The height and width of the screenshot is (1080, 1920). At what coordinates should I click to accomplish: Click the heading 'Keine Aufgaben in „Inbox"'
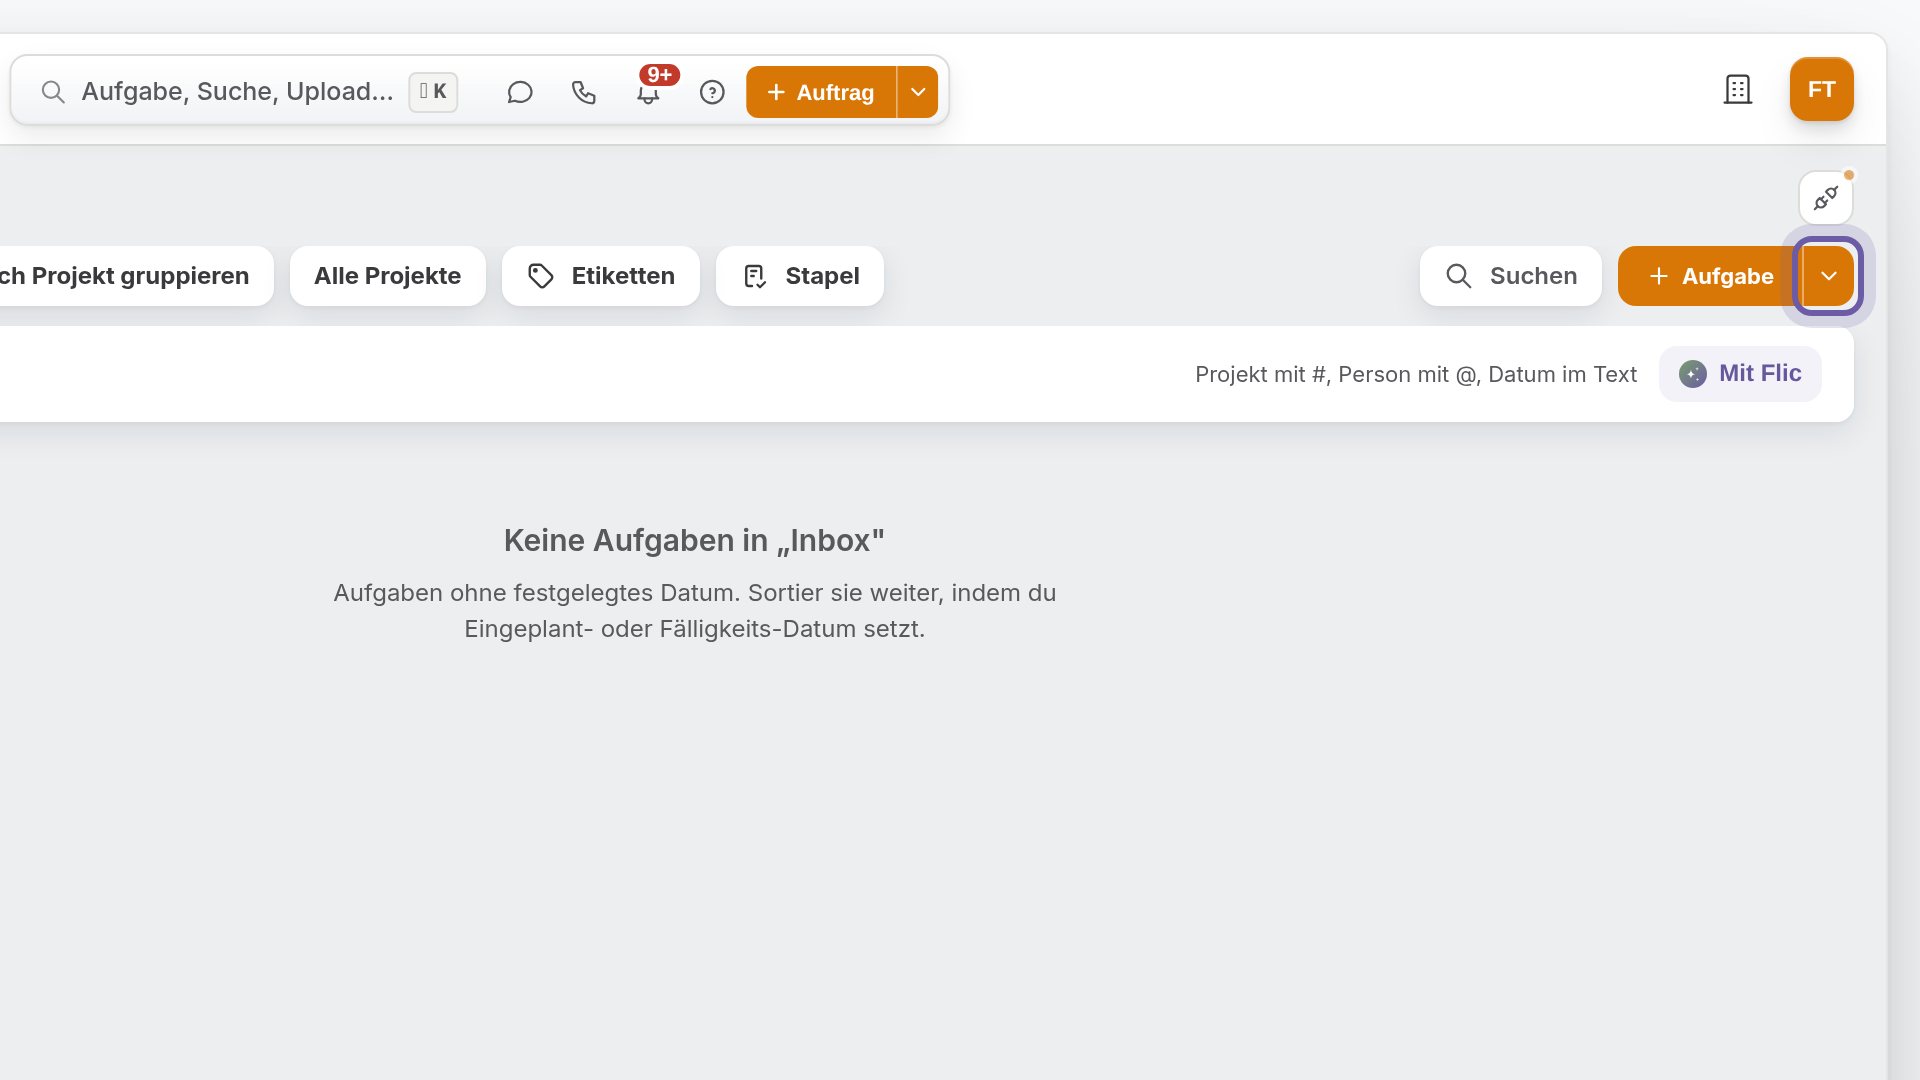pyautogui.click(x=694, y=541)
